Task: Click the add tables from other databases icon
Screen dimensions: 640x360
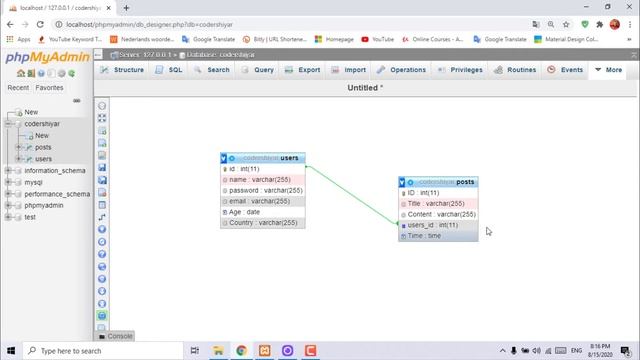Action: click(x=102, y=131)
